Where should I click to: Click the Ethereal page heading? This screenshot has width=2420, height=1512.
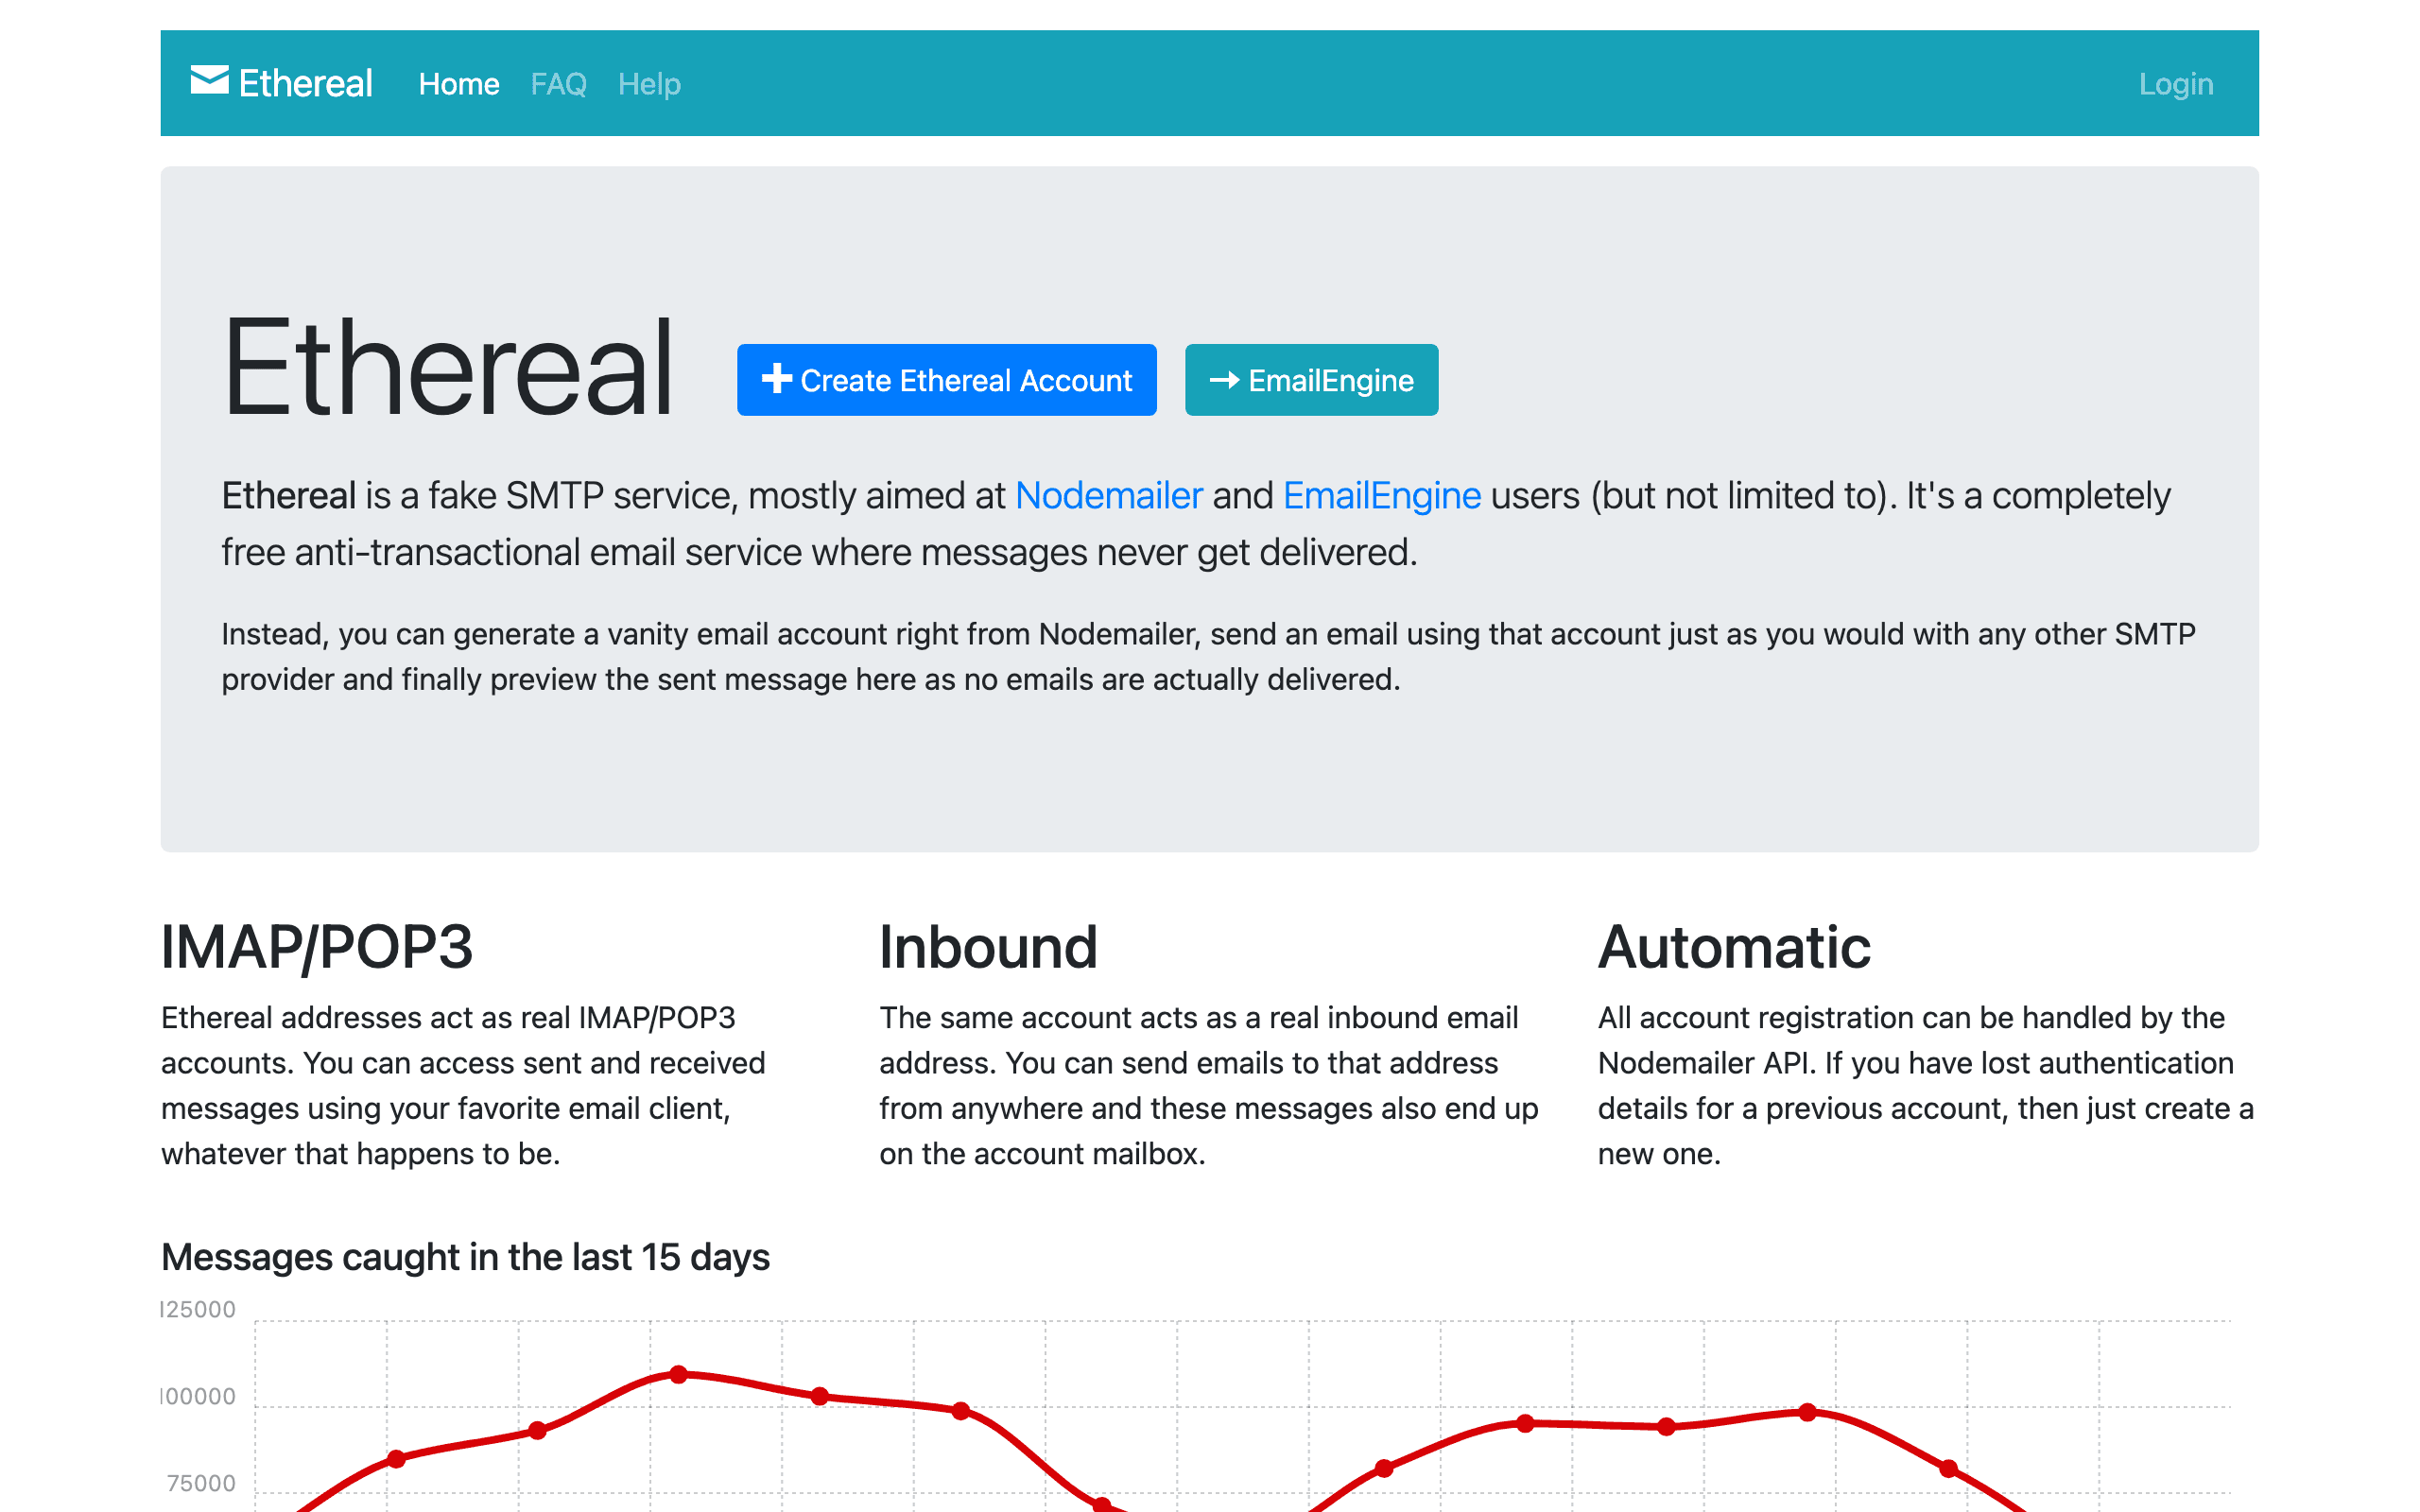click(449, 370)
